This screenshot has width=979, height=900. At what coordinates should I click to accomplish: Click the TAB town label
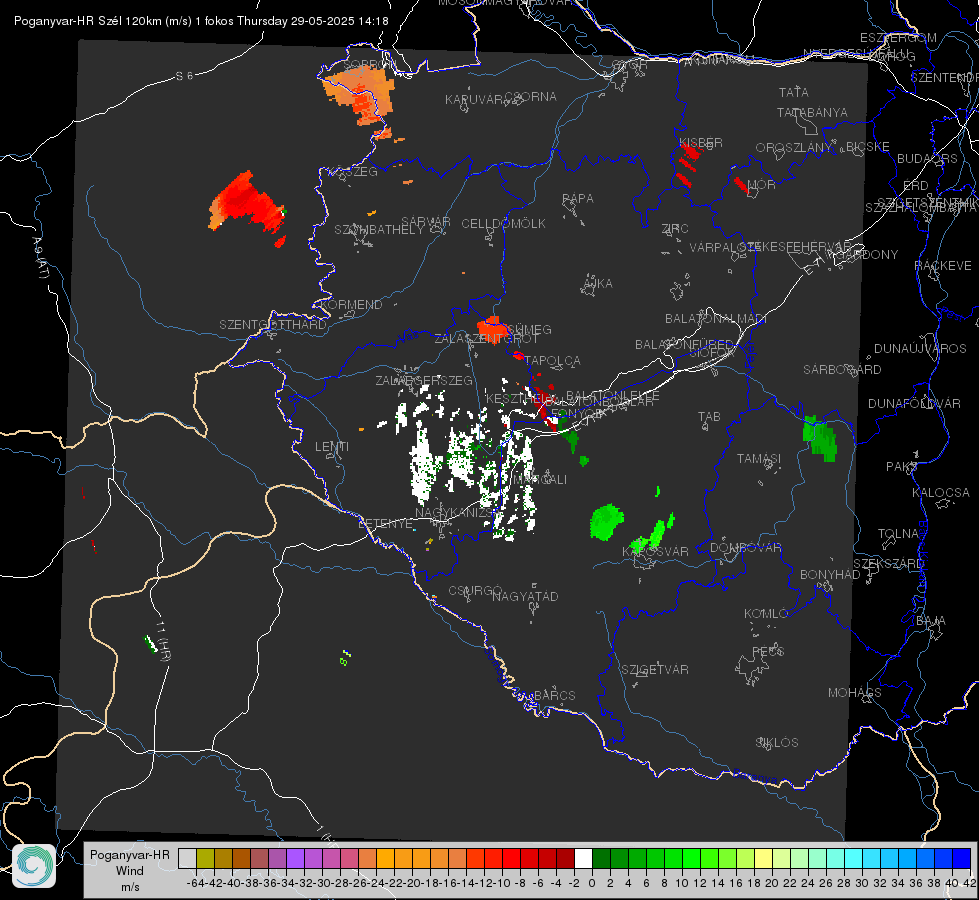709,417
